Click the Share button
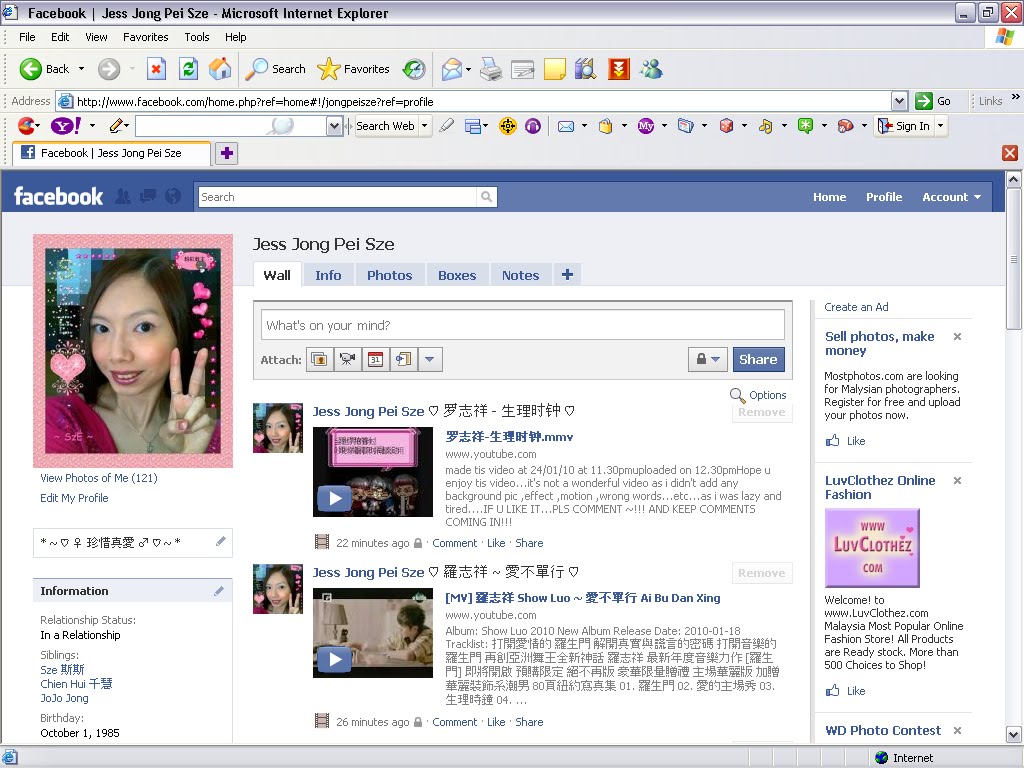Image resolution: width=1024 pixels, height=768 pixels. click(x=758, y=359)
